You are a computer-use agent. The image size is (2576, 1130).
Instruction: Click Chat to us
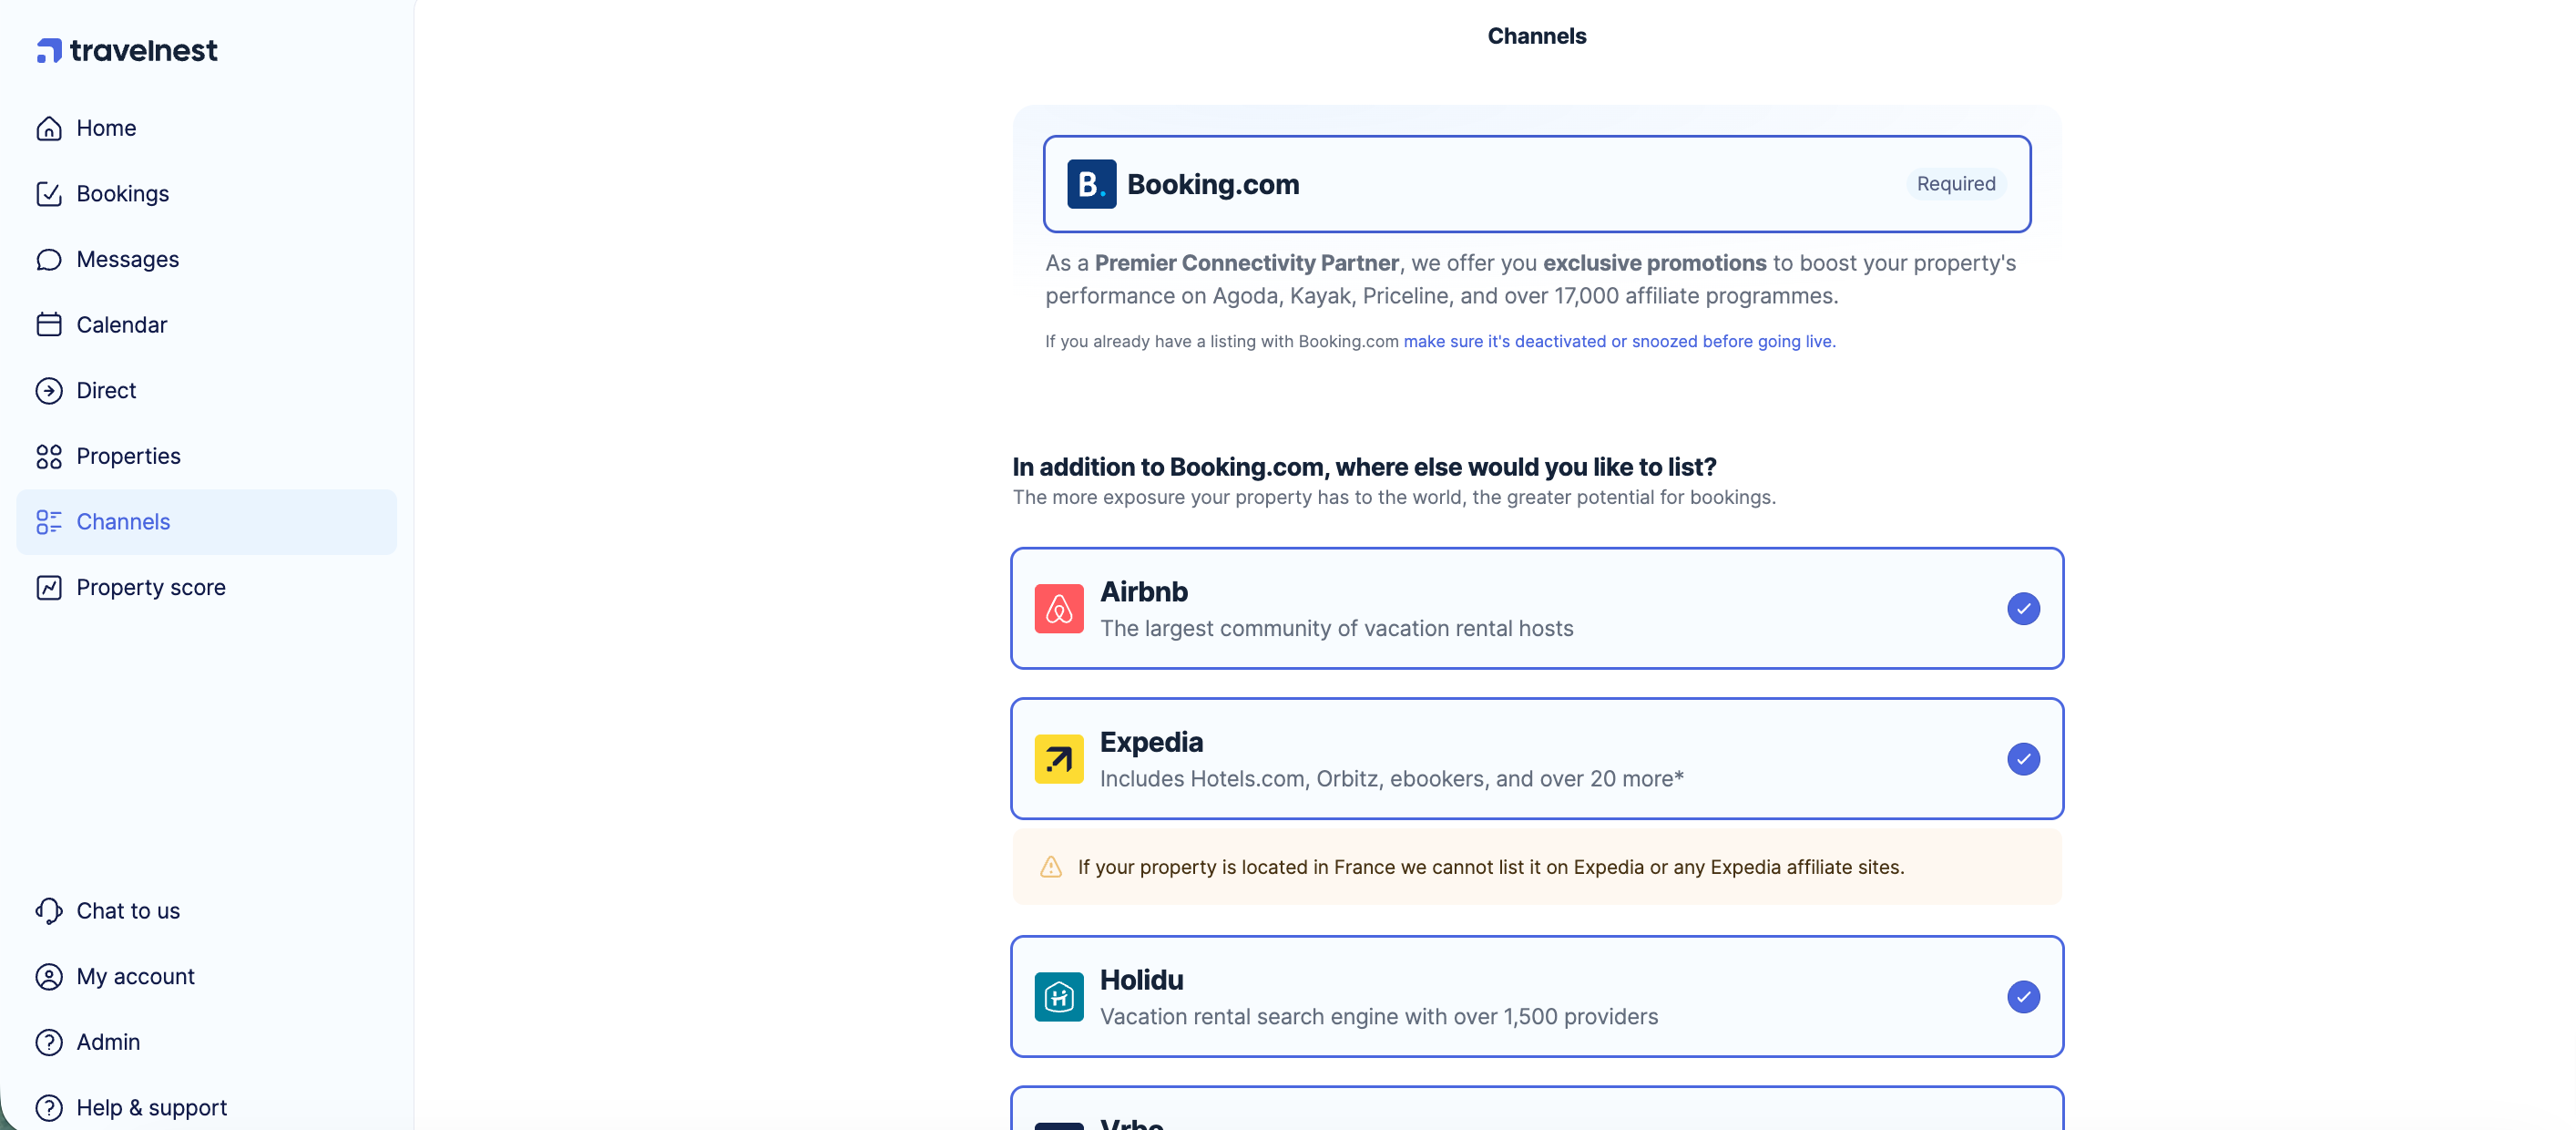[x=127, y=911]
